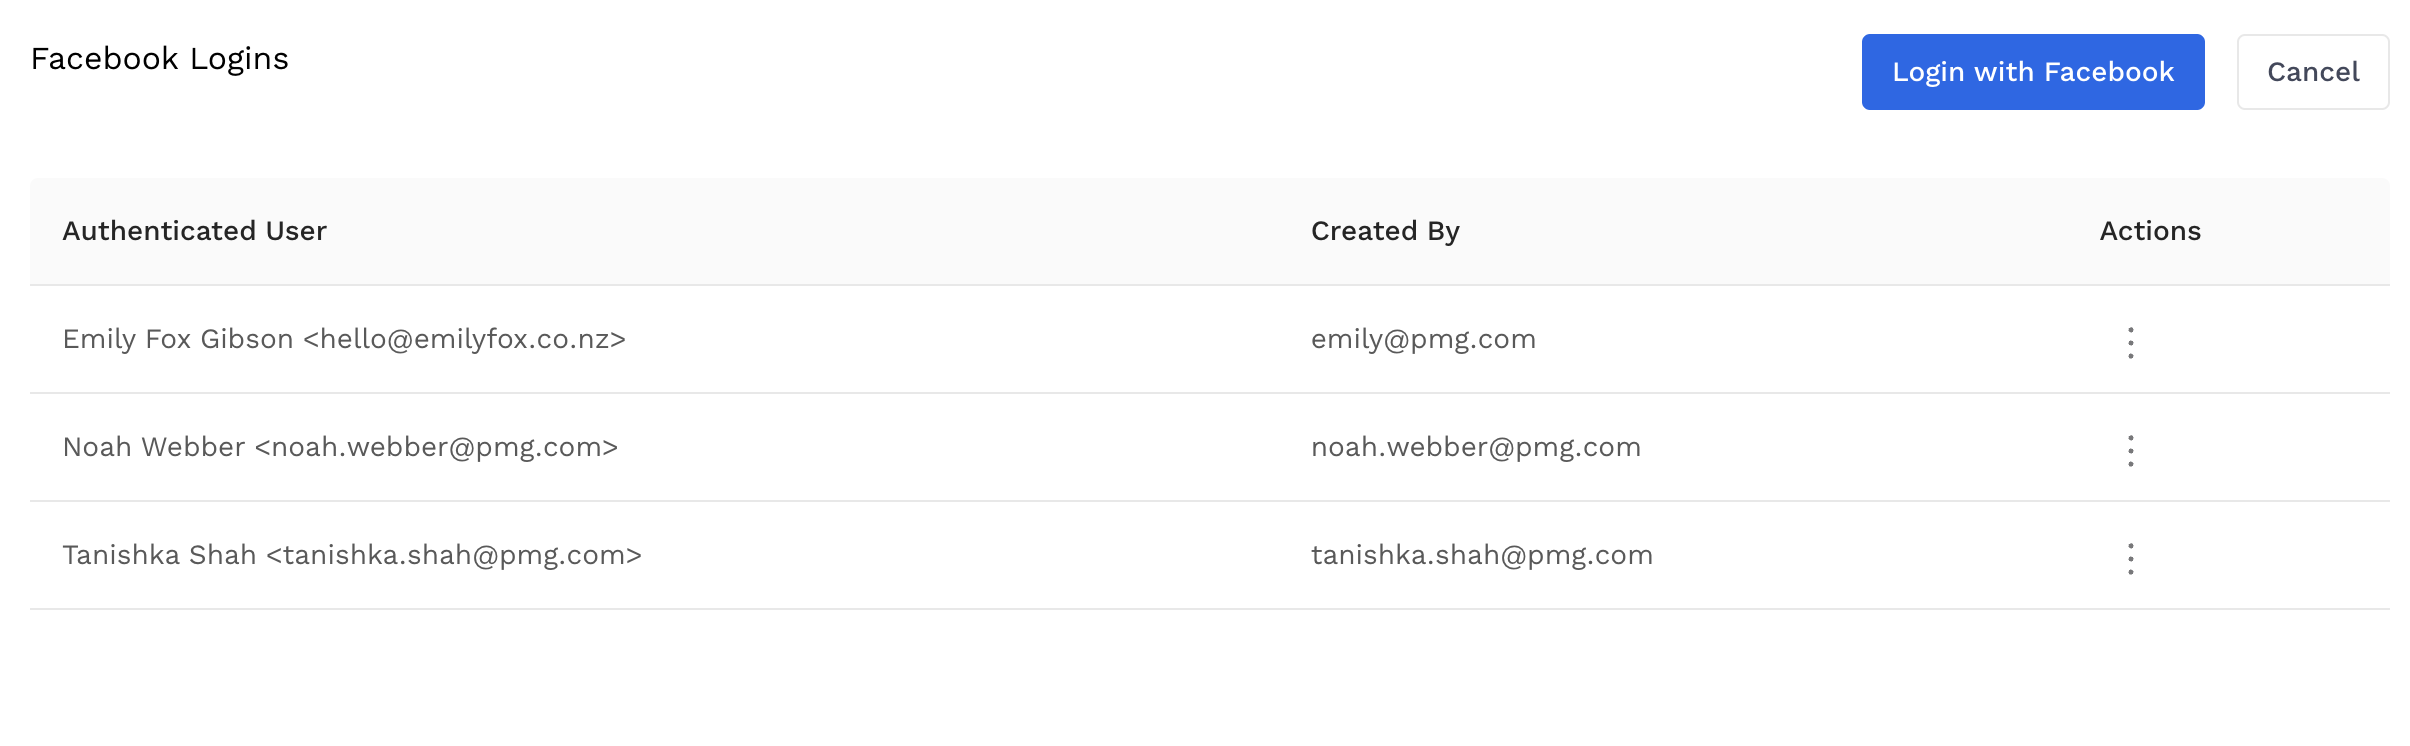The image size is (2410, 746).
Task: Click the Authenticated User column header
Action: (x=194, y=231)
